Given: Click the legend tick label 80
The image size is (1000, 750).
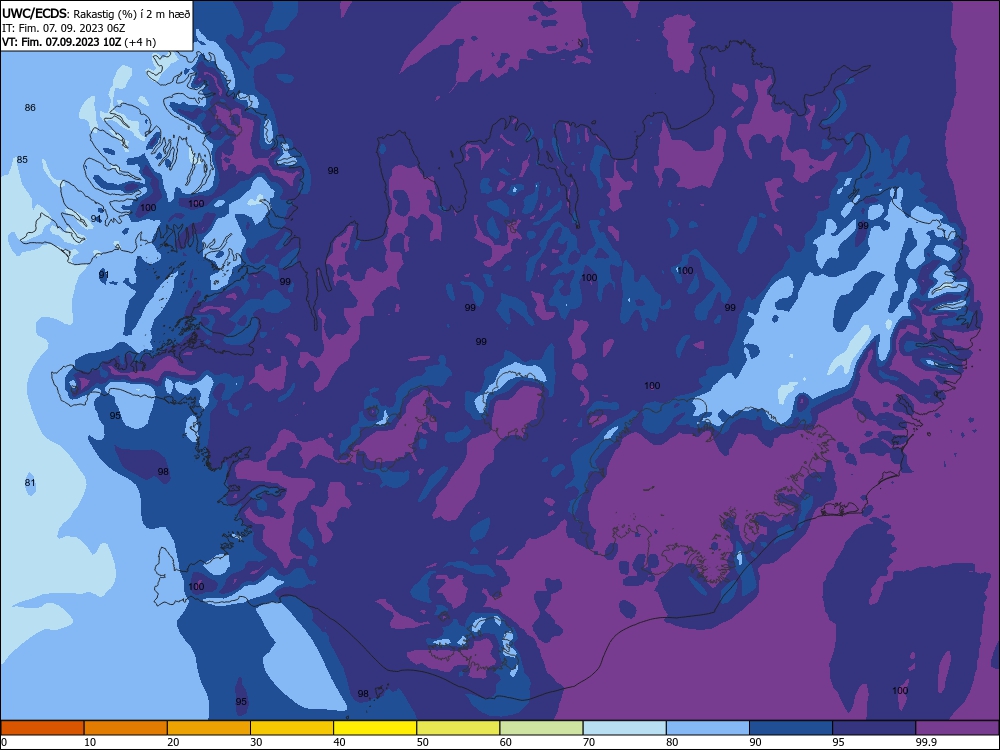Looking at the screenshot, I should [672, 742].
